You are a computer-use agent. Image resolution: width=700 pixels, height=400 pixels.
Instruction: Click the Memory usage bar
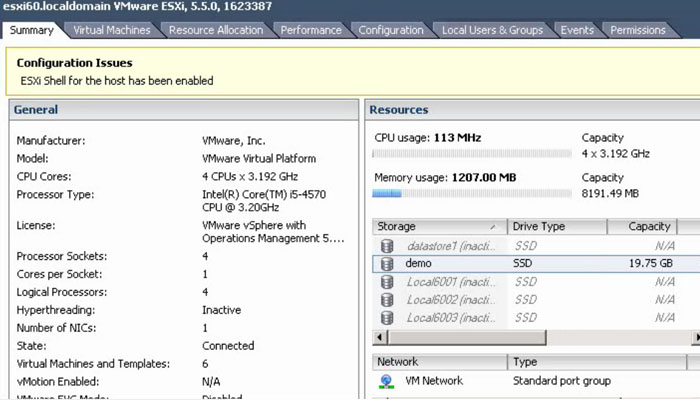[472, 193]
